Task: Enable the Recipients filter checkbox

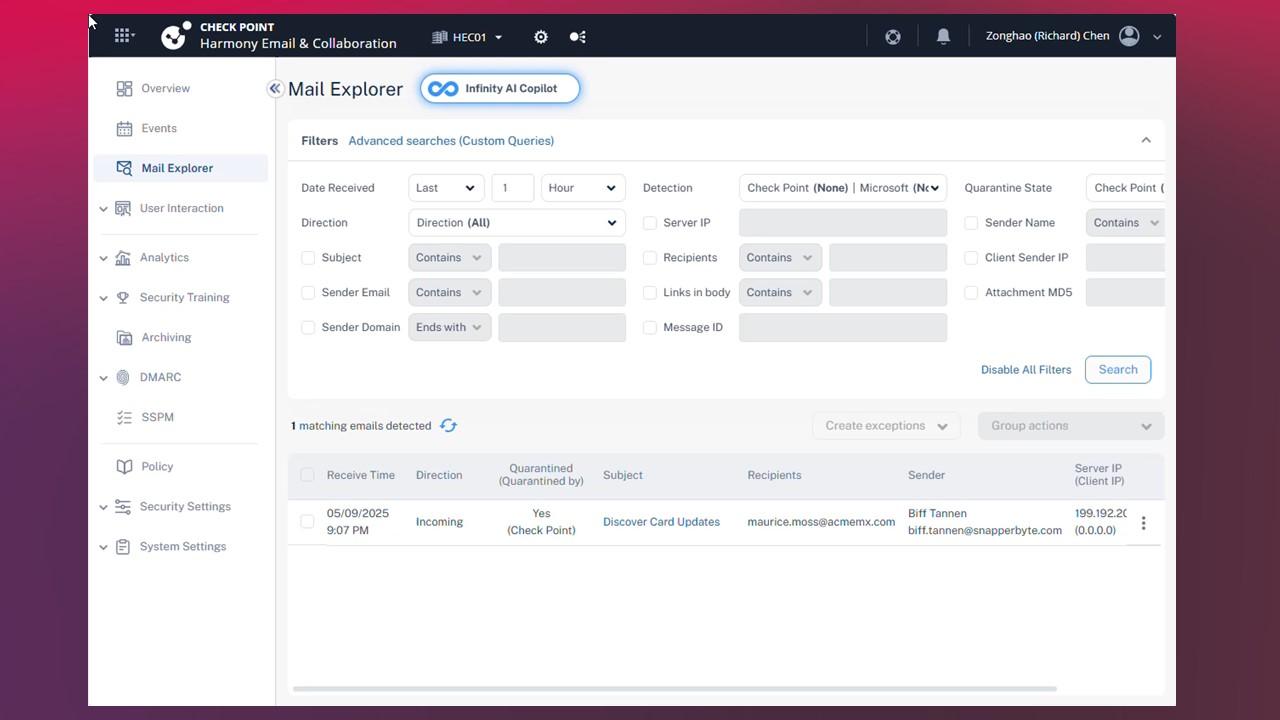Action: 650,258
